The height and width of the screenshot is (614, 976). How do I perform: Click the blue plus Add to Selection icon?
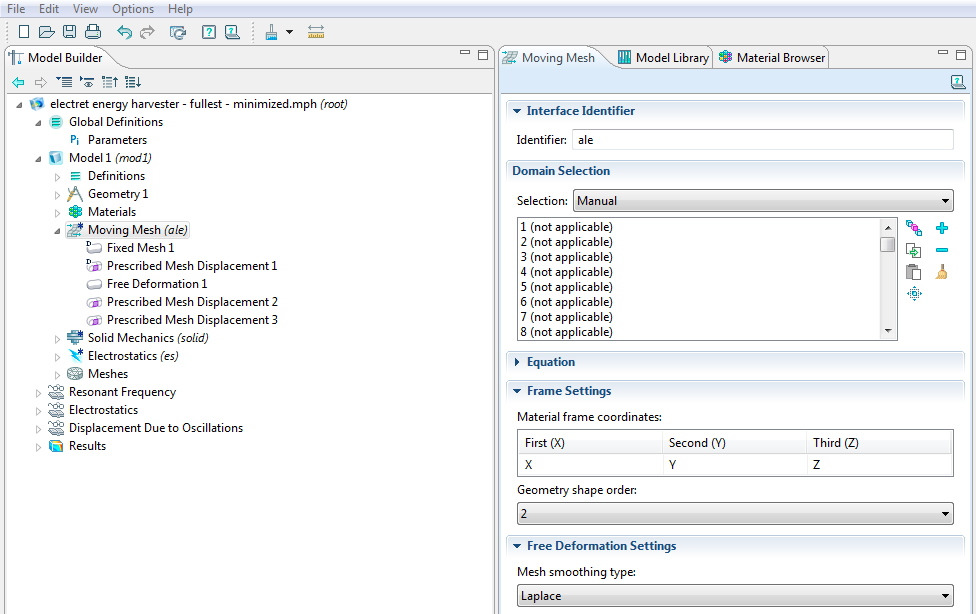(941, 229)
